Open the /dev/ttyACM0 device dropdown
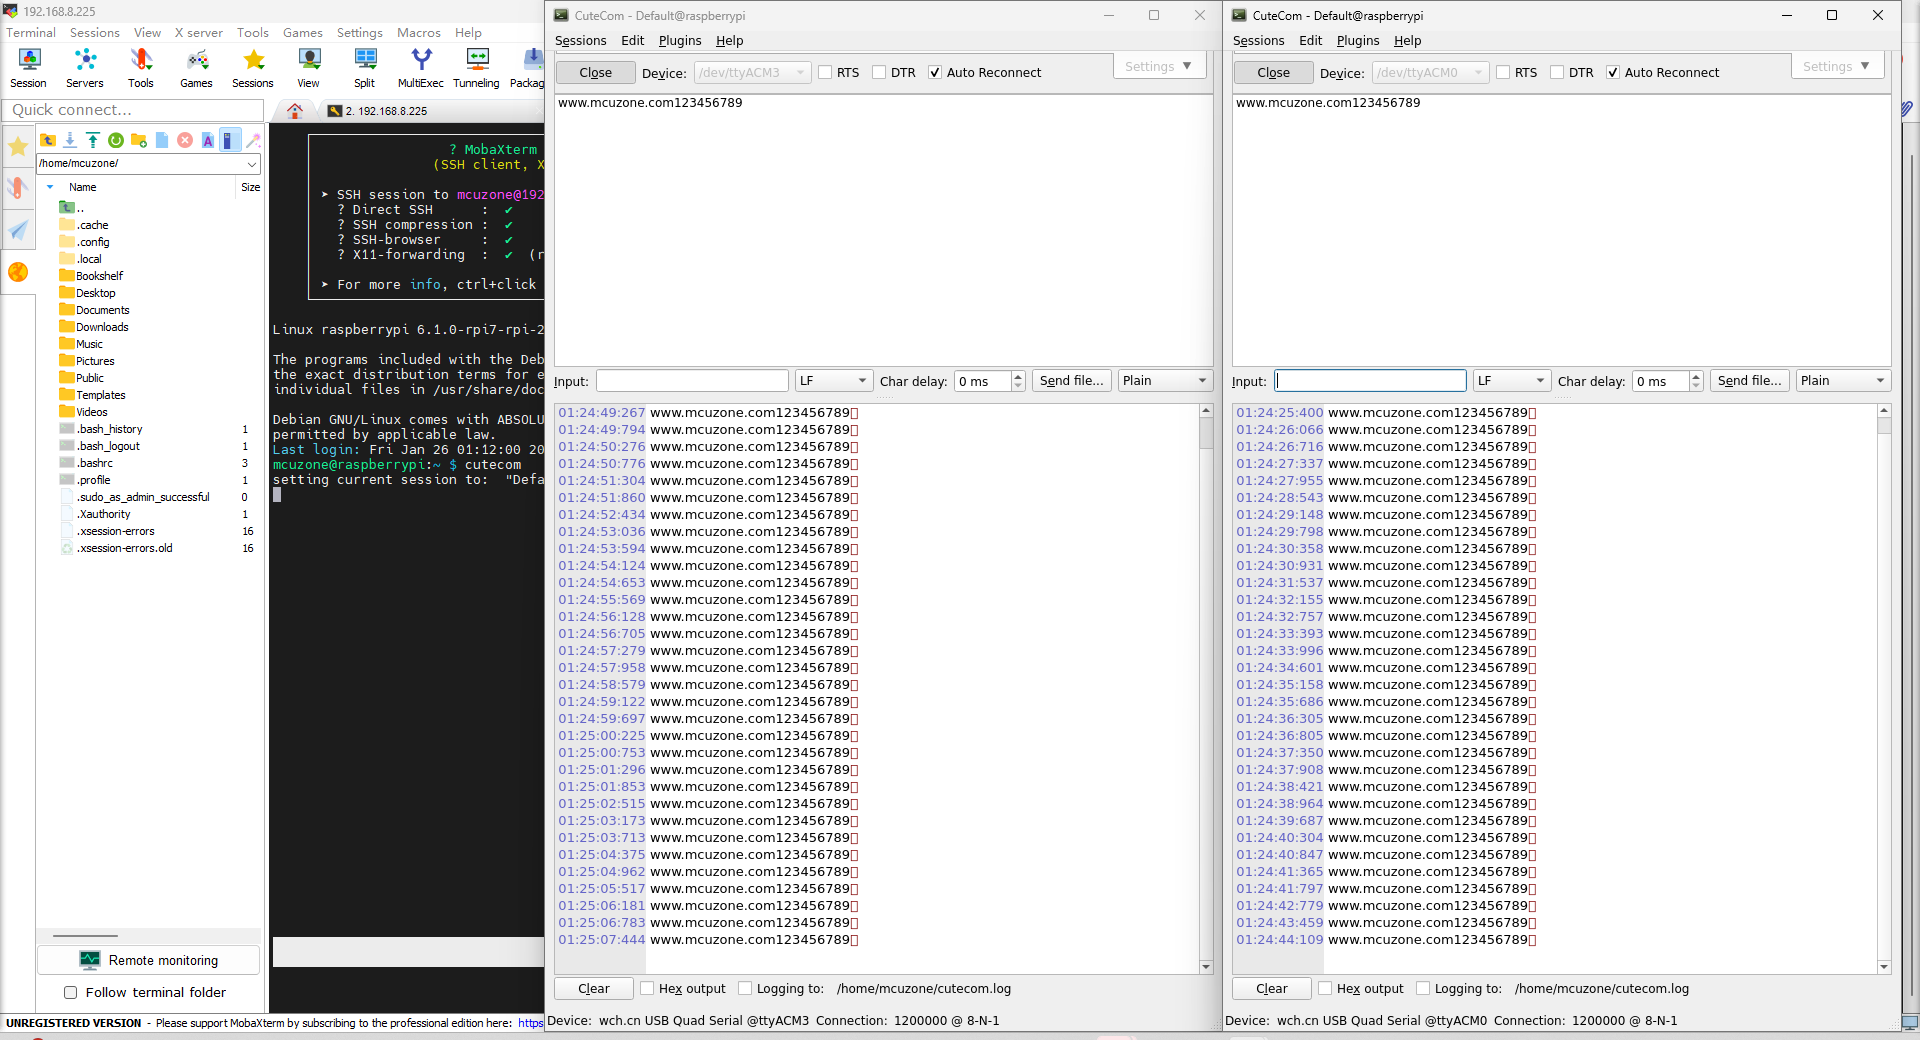 [1430, 72]
